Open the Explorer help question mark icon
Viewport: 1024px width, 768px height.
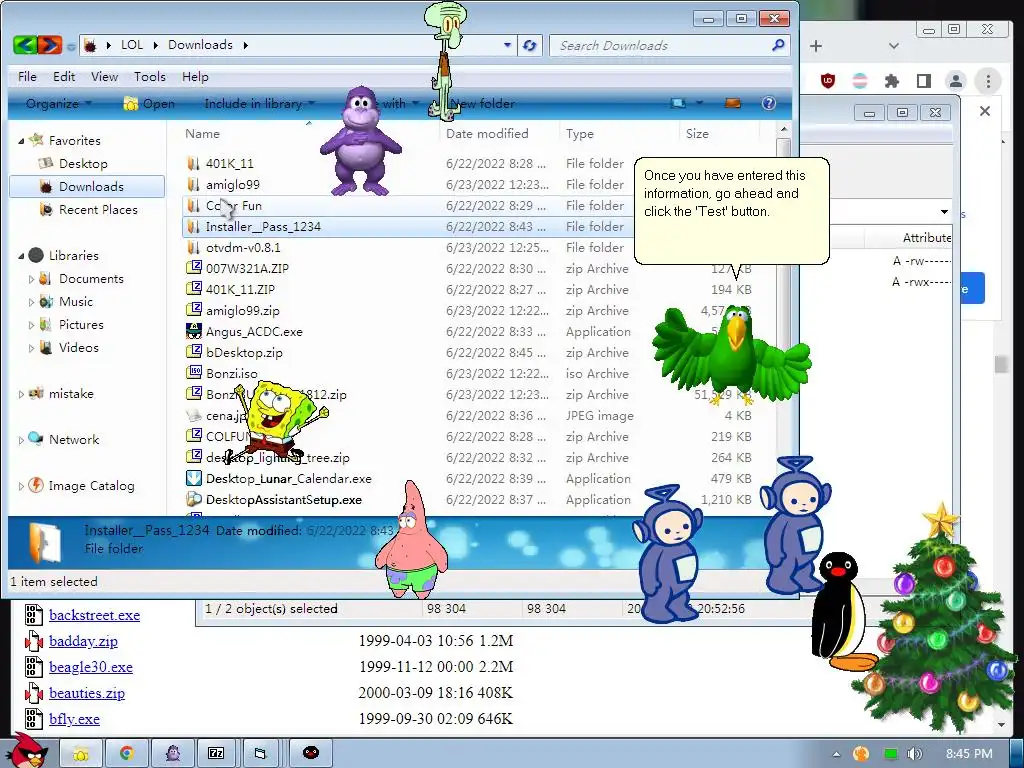point(769,103)
